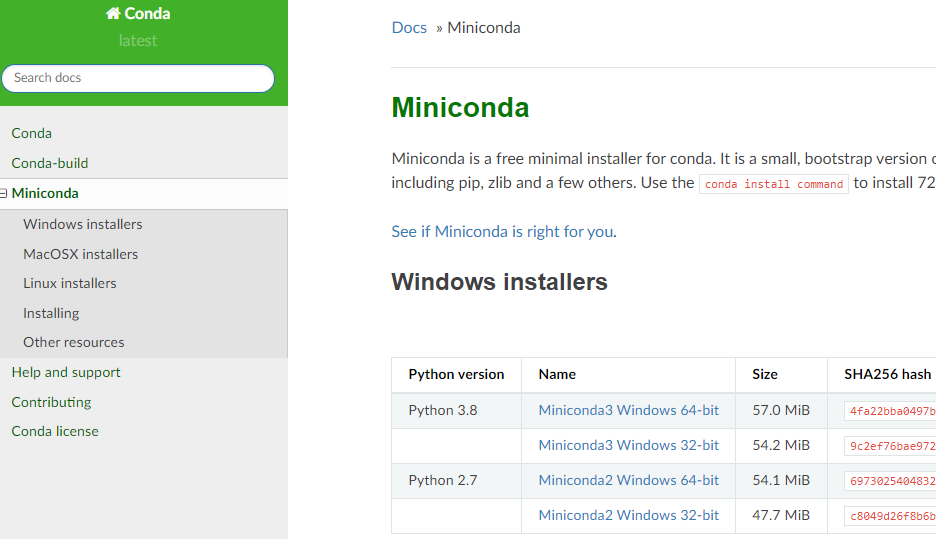Go to MacOSX installers section

coord(81,254)
